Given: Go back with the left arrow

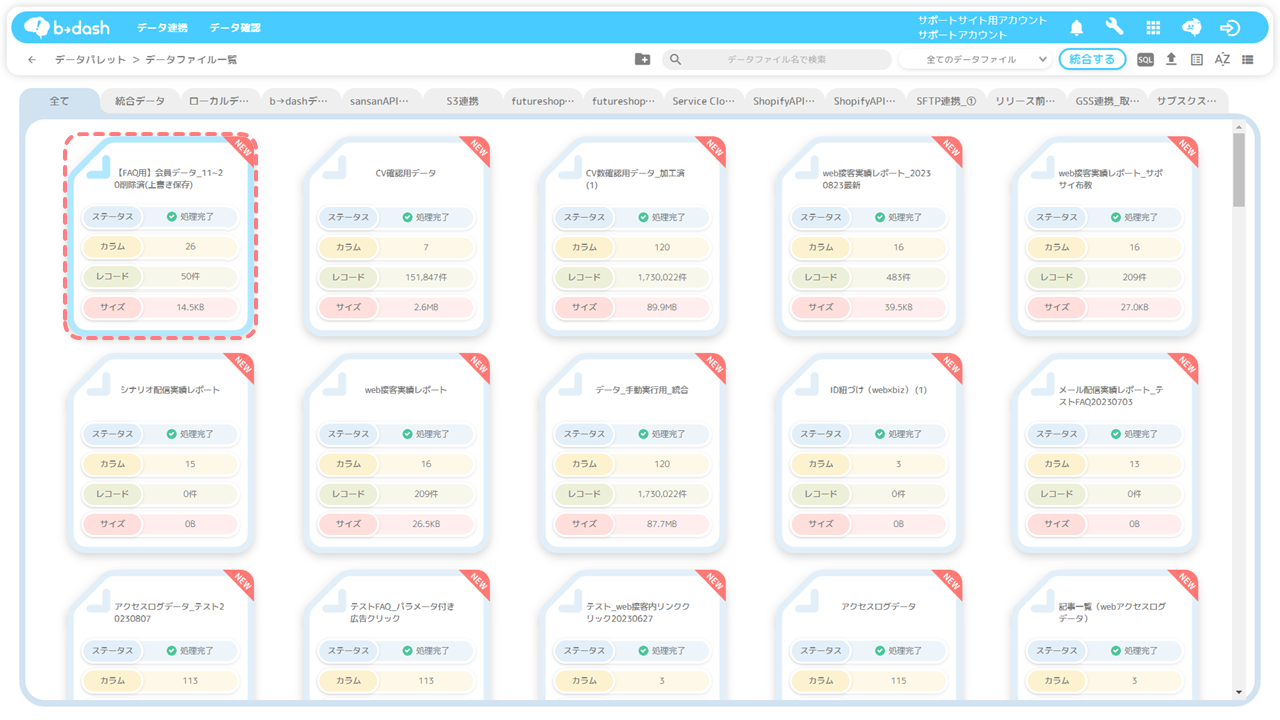Looking at the screenshot, I should (x=32, y=60).
